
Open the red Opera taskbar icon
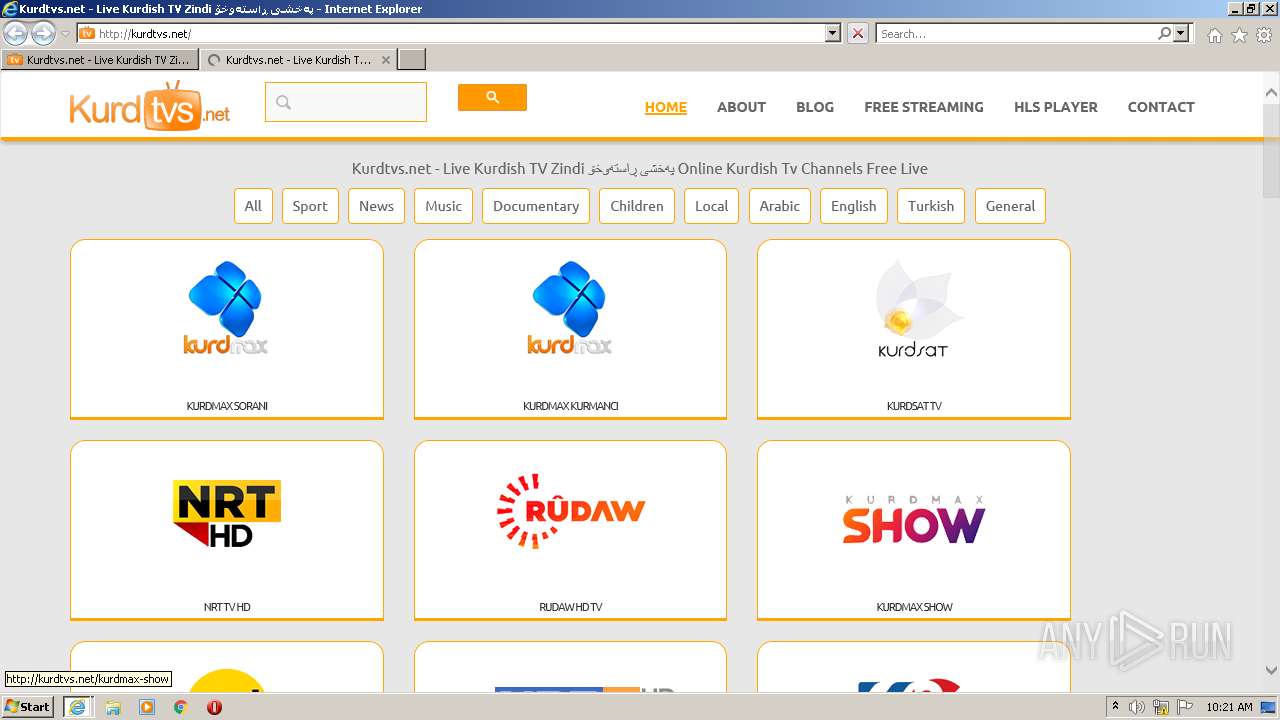tap(214, 707)
